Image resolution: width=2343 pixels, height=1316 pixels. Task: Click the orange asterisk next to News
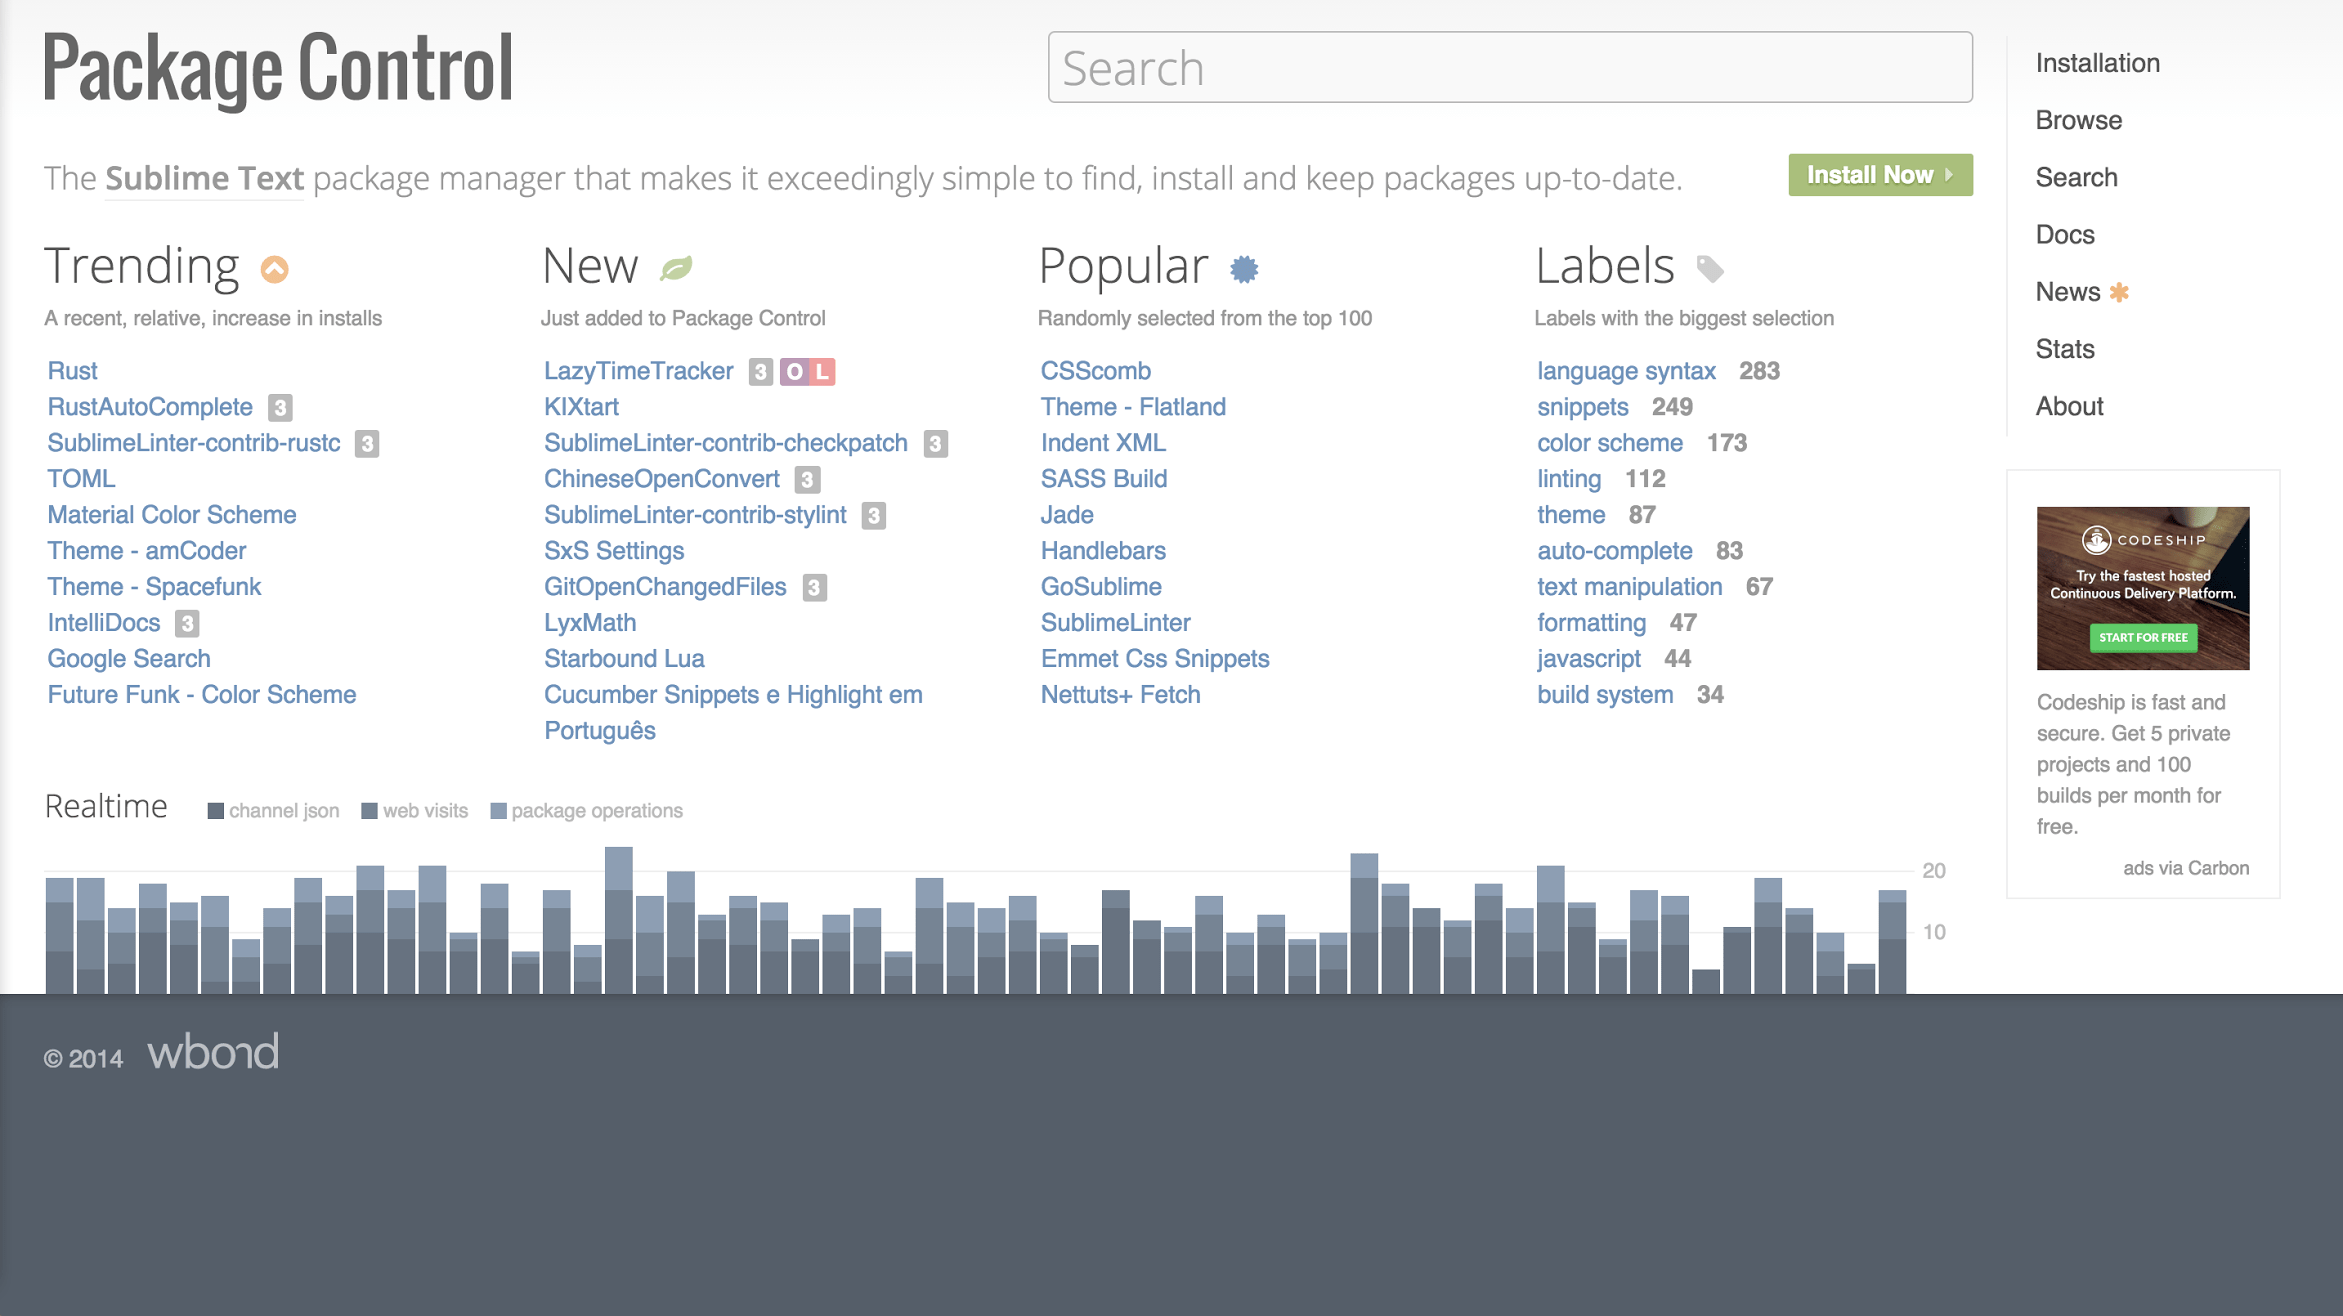(x=2119, y=292)
